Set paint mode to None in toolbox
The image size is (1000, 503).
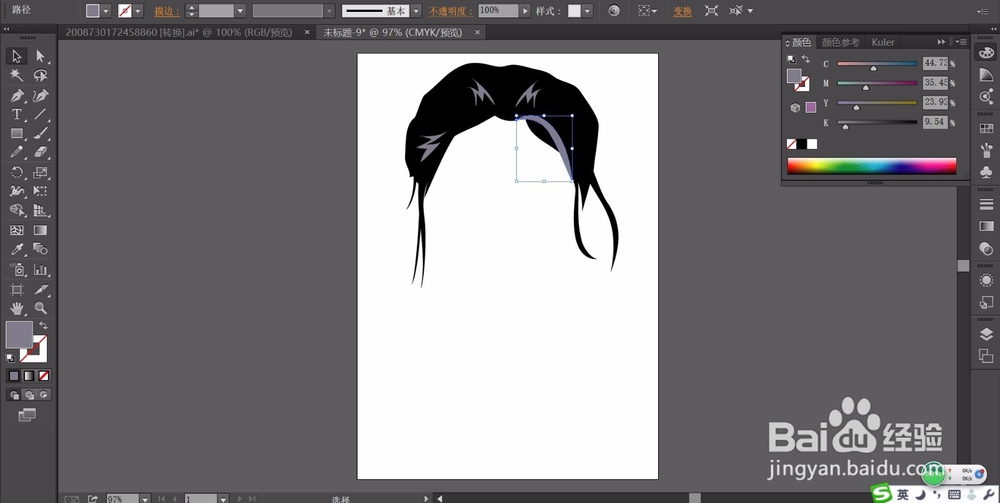[x=43, y=376]
